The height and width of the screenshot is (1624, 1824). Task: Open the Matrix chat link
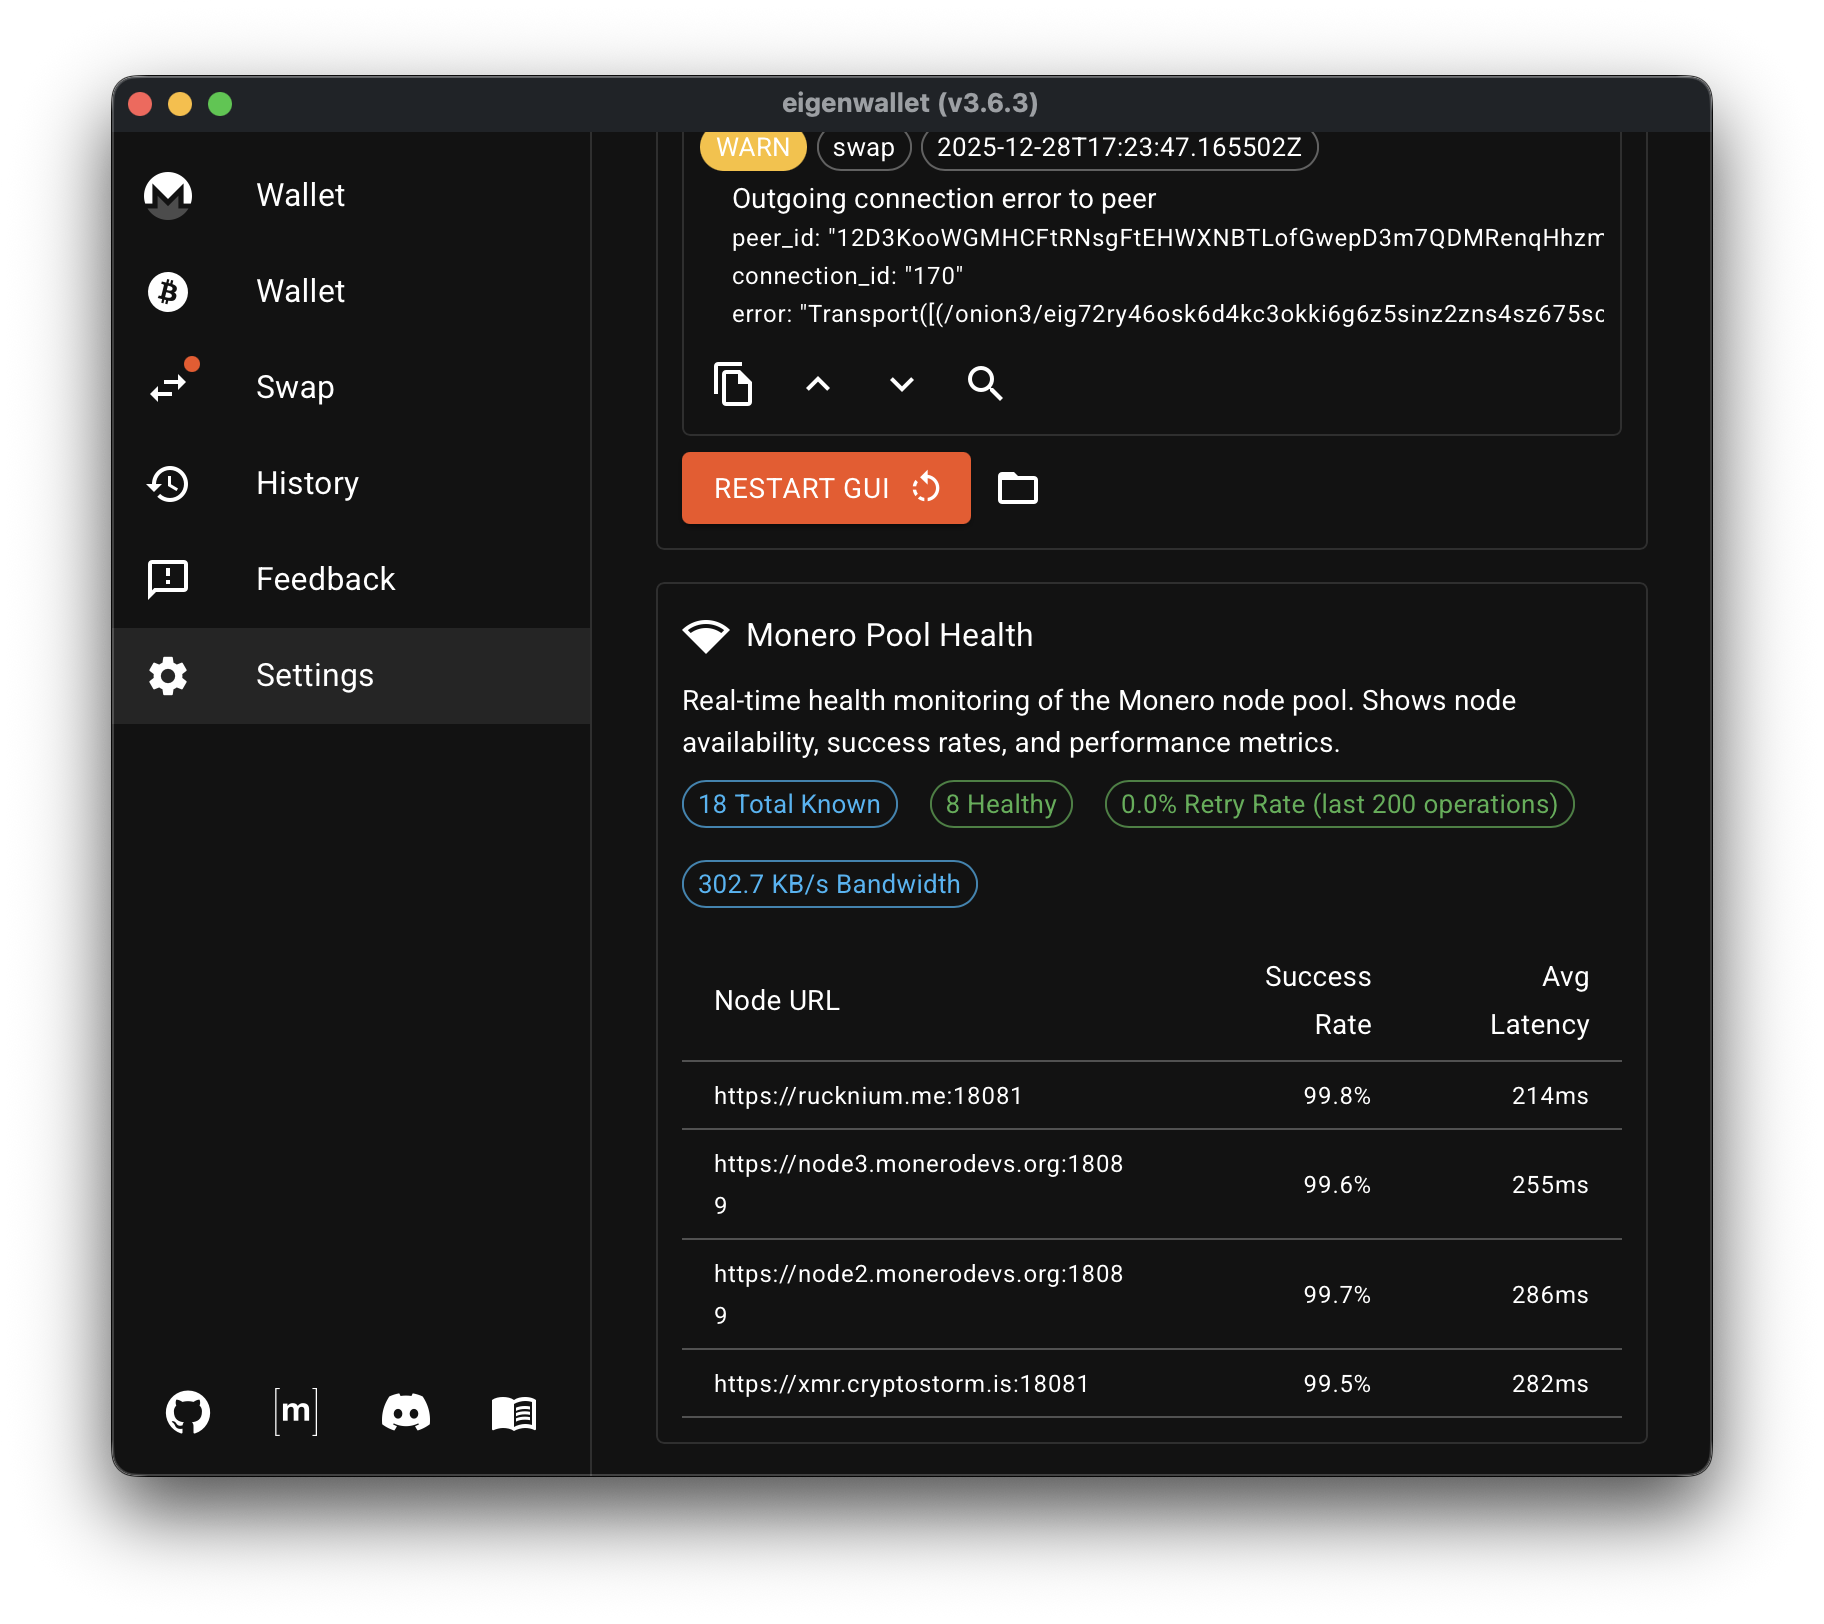click(295, 1411)
